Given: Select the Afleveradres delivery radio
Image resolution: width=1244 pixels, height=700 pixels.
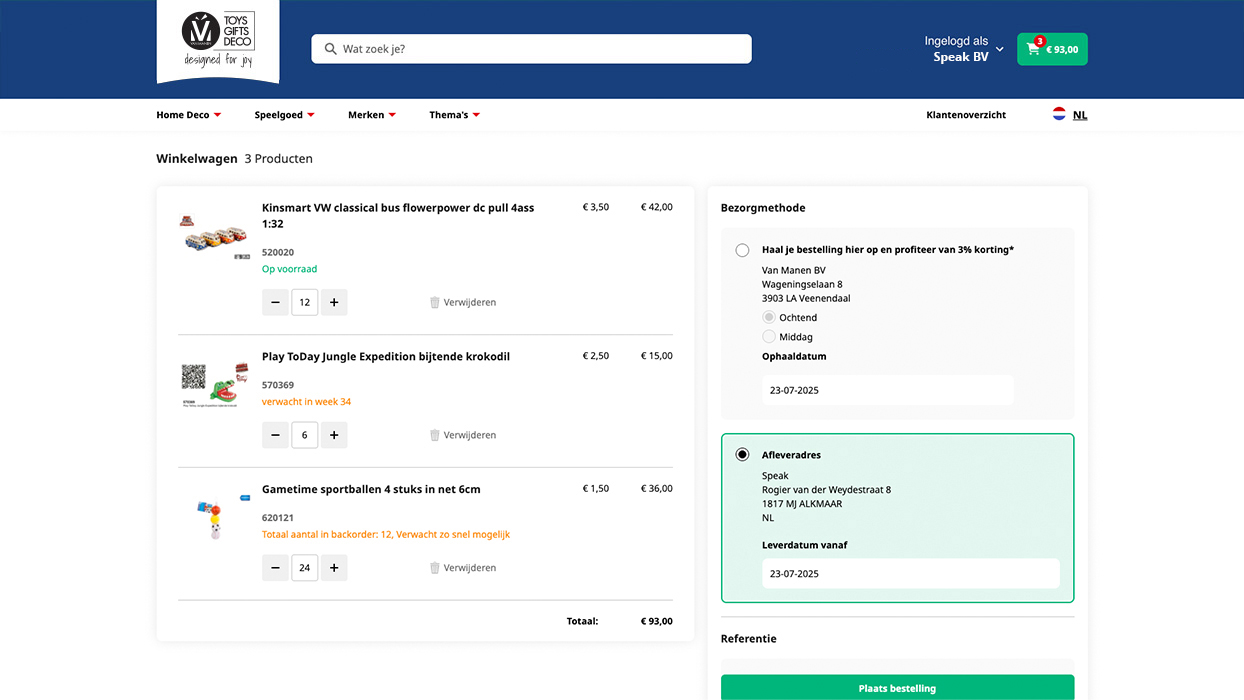Looking at the screenshot, I should pyautogui.click(x=742, y=455).
